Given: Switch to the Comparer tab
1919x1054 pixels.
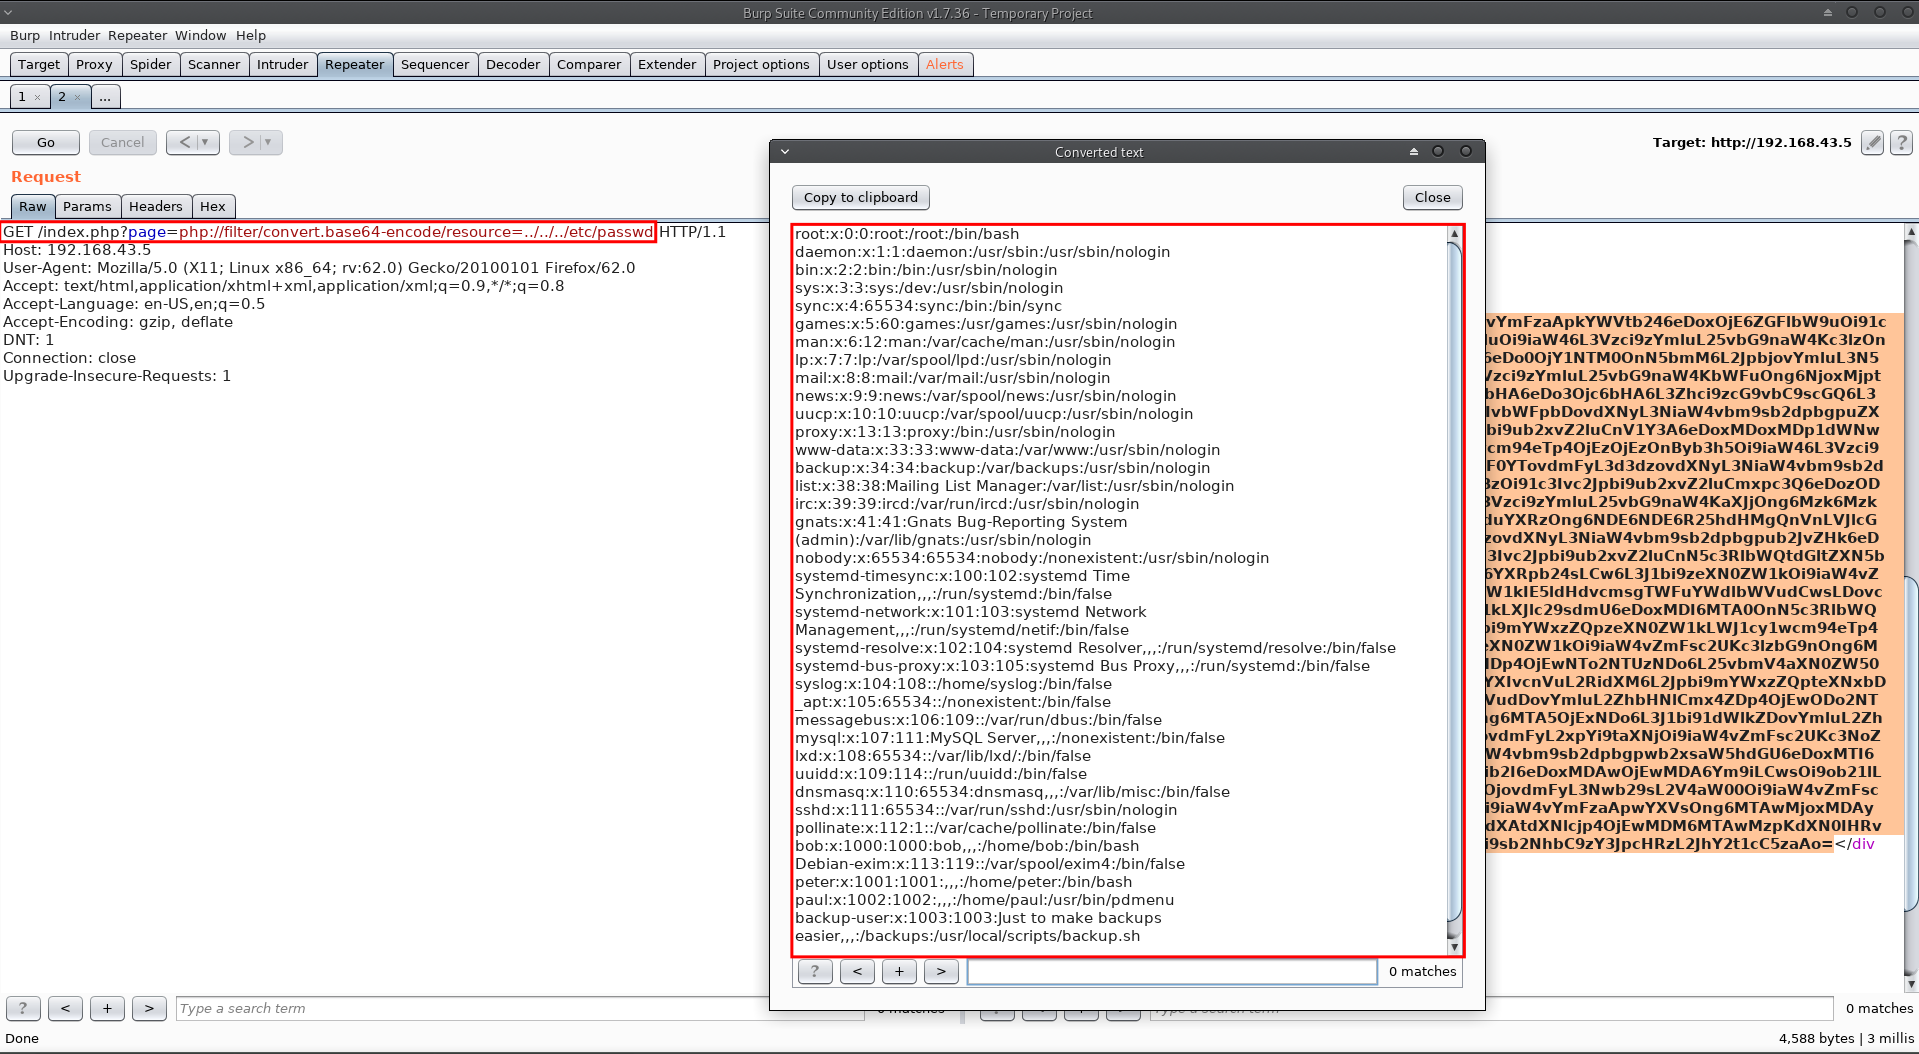Looking at the screenshot, I should tap(589, 64).
